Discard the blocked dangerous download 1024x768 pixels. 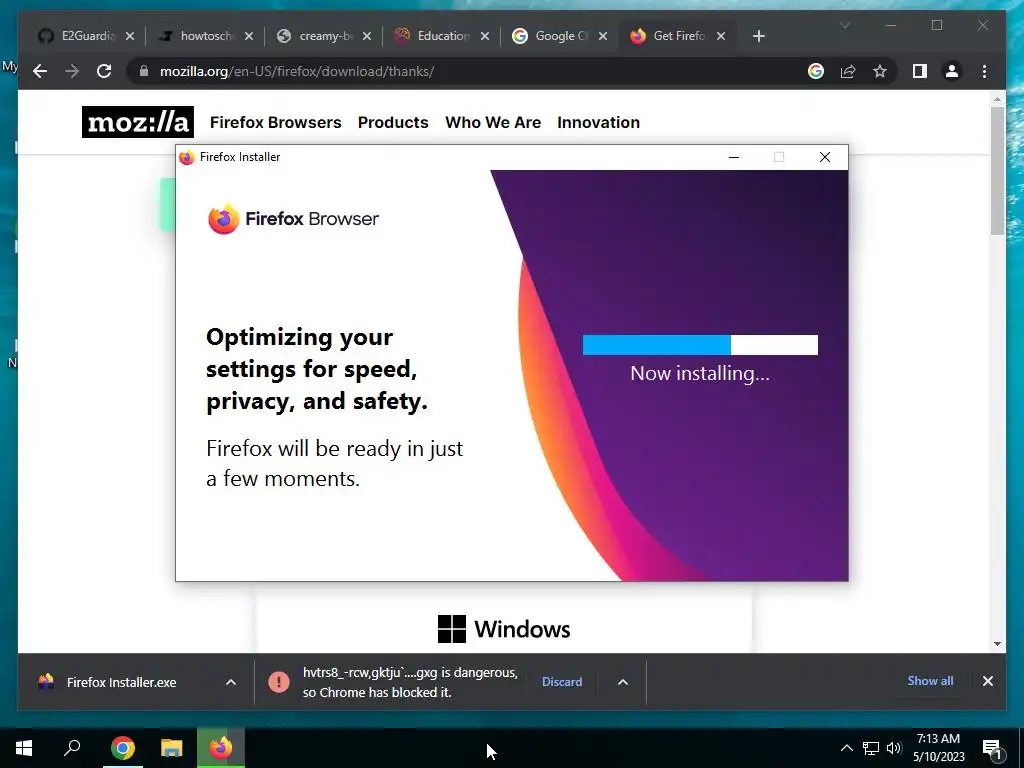click(562, 682)
